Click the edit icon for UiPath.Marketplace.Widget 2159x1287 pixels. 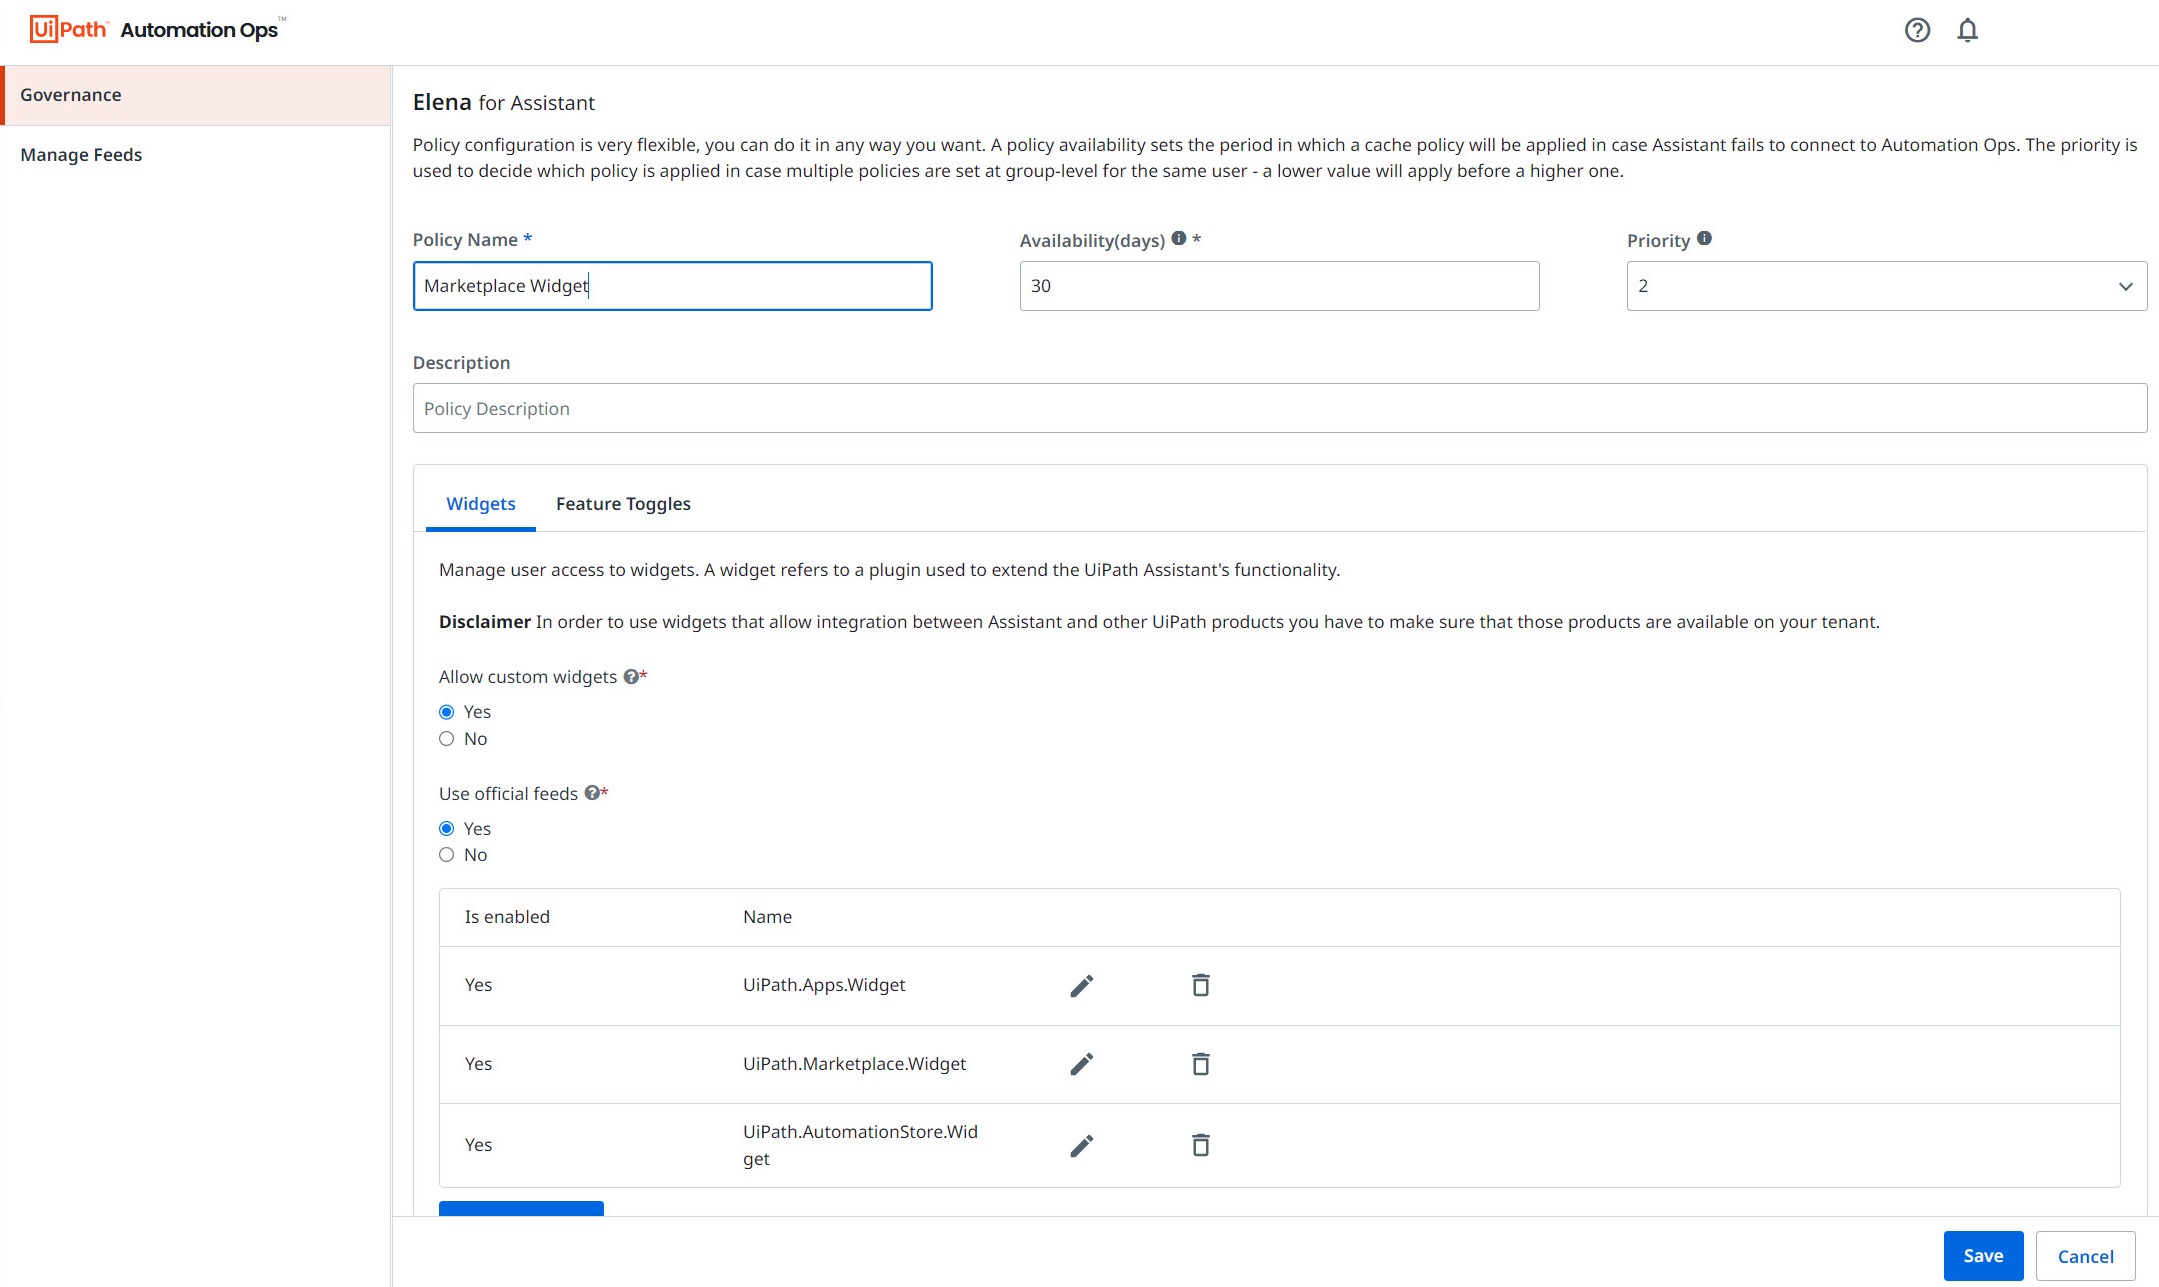click(1080, 1063)
